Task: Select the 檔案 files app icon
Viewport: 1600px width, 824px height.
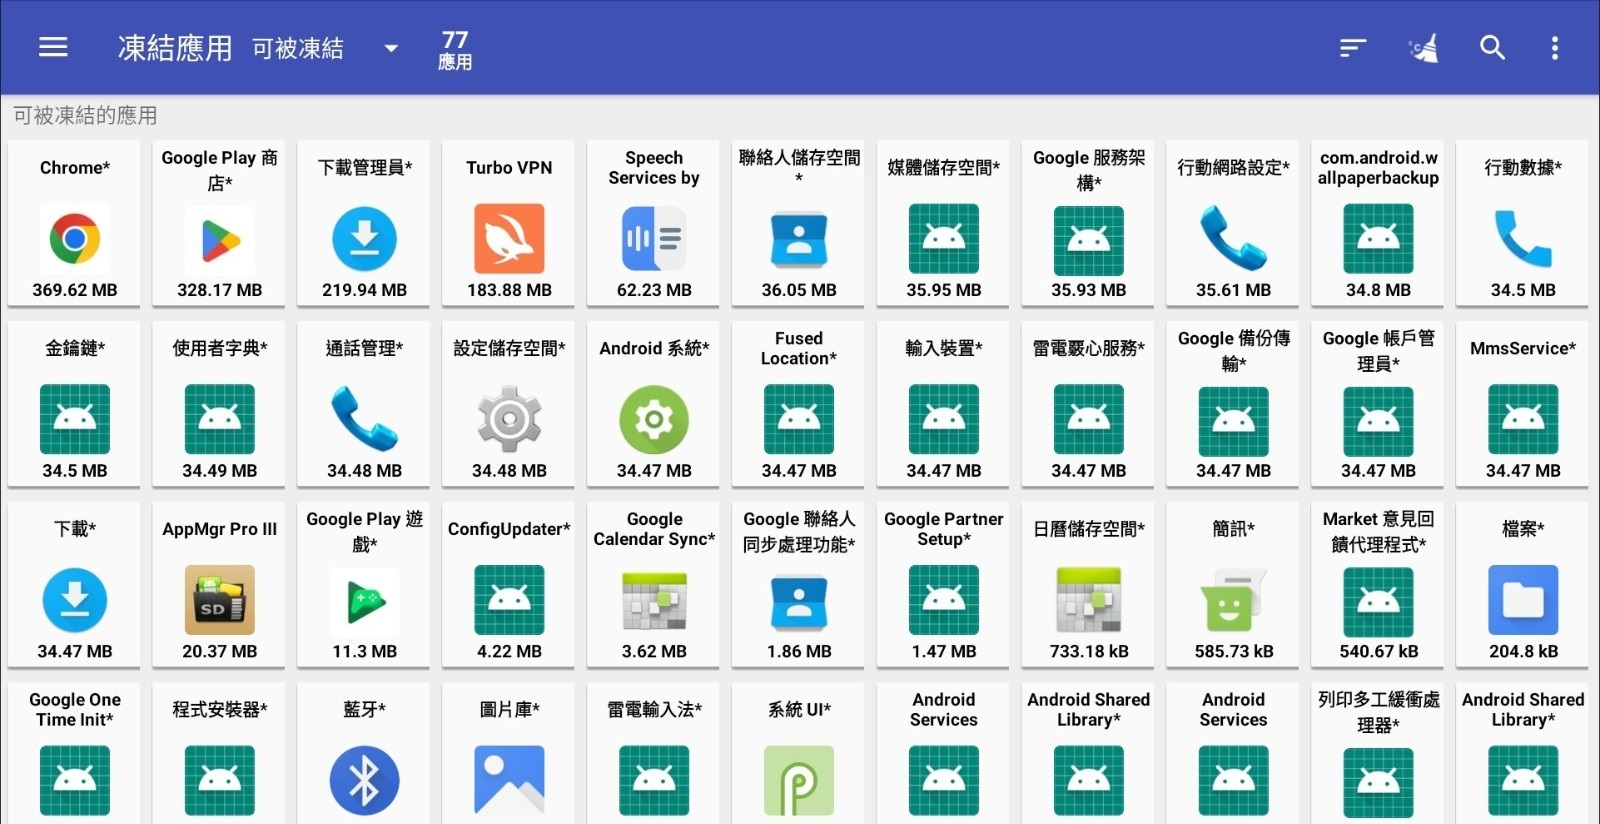Action: [x=1522, y=600]
